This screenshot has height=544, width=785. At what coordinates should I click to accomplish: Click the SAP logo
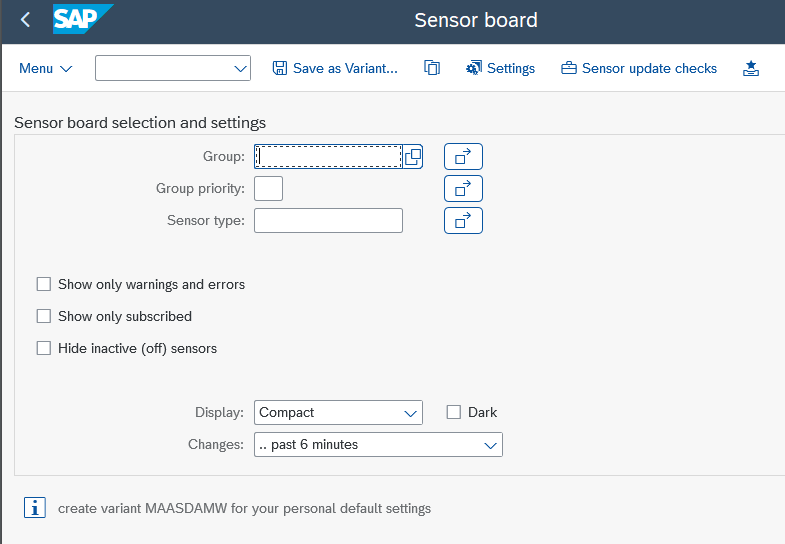point(82,19)
